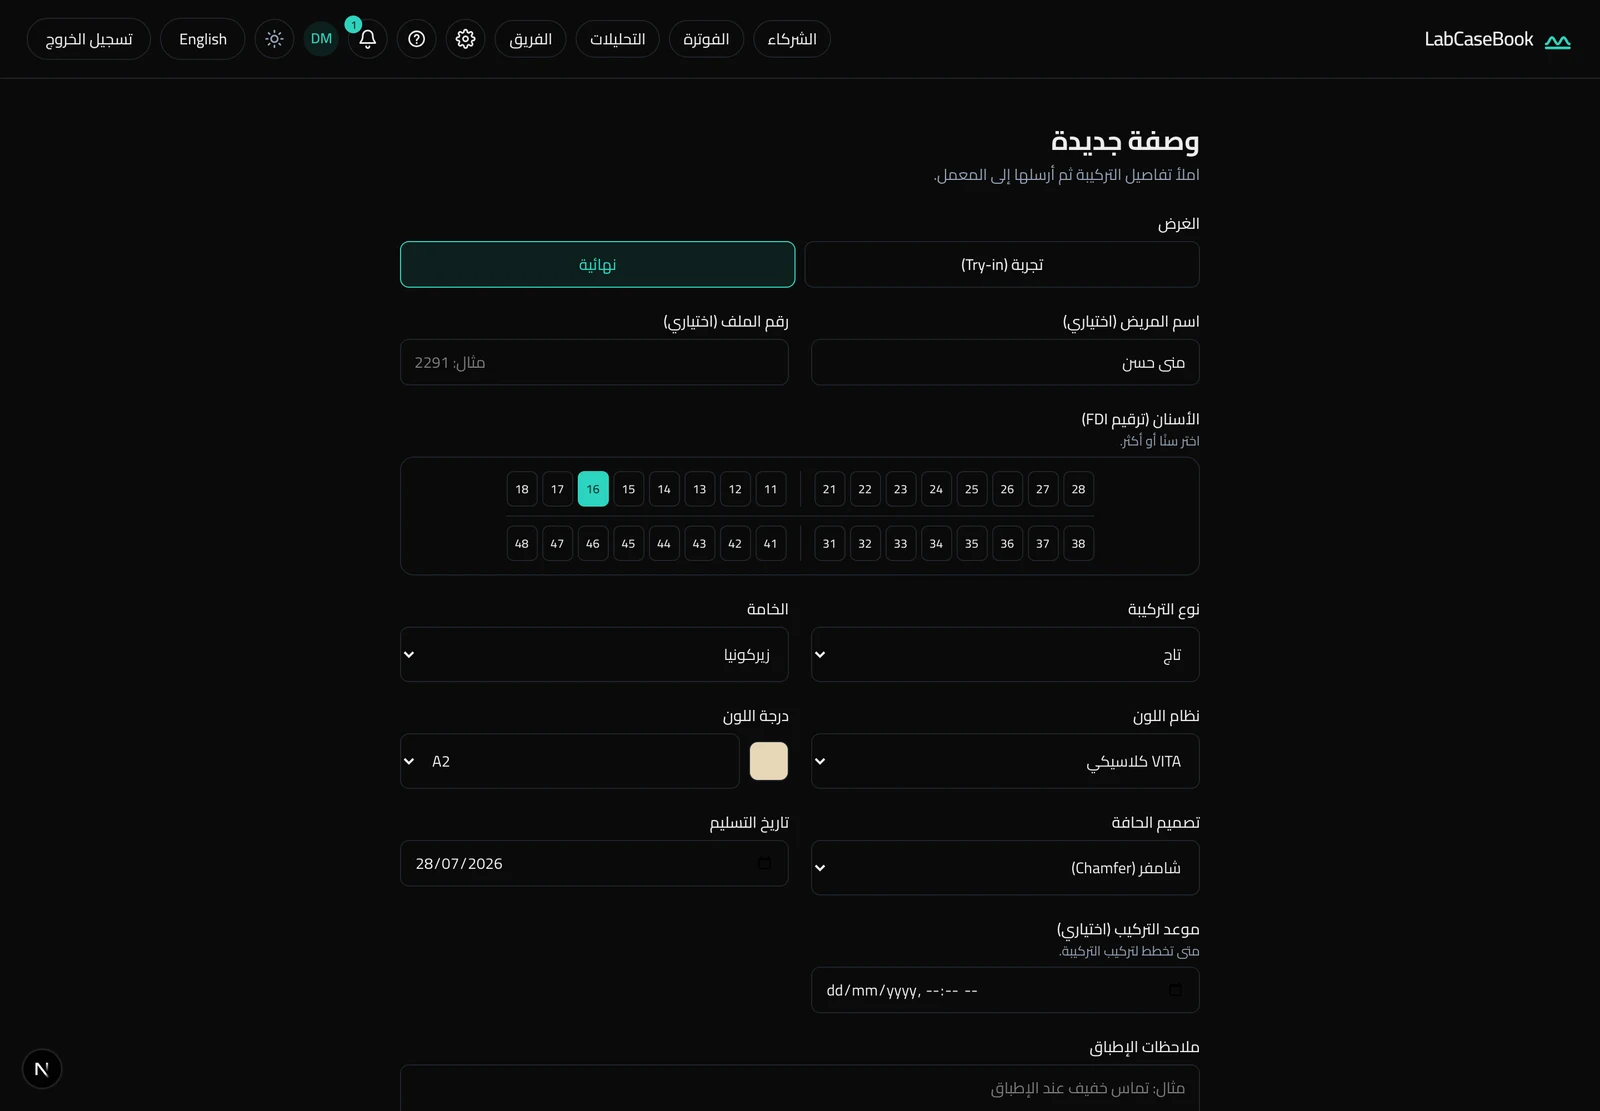Select tooth 36
This screenshot has height=1111, width=1600.
coord(1007,543)
